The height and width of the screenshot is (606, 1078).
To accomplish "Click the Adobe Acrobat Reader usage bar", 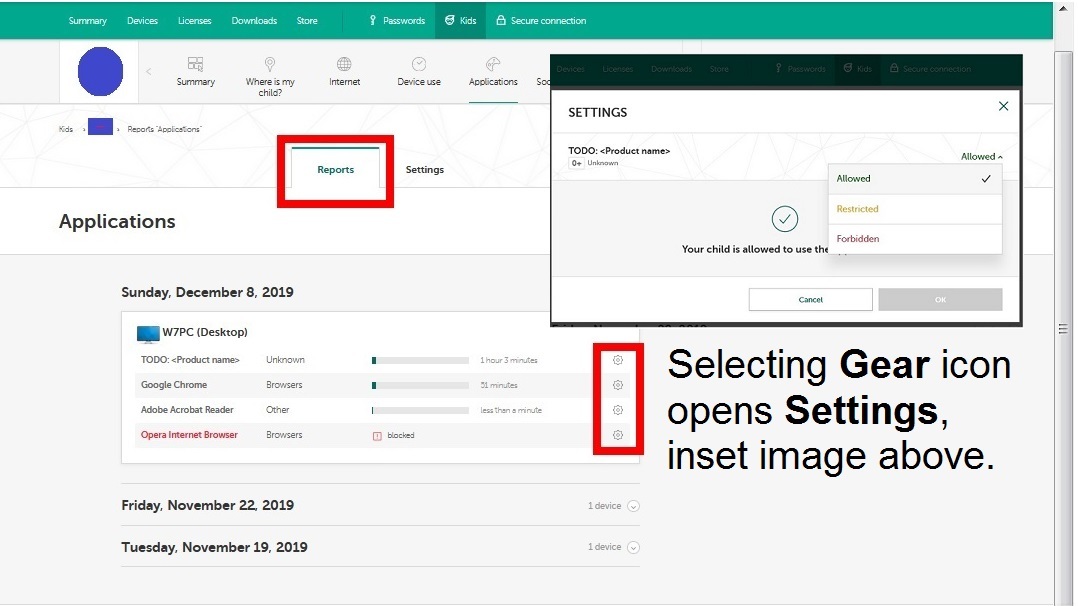I will coord(420,410).
